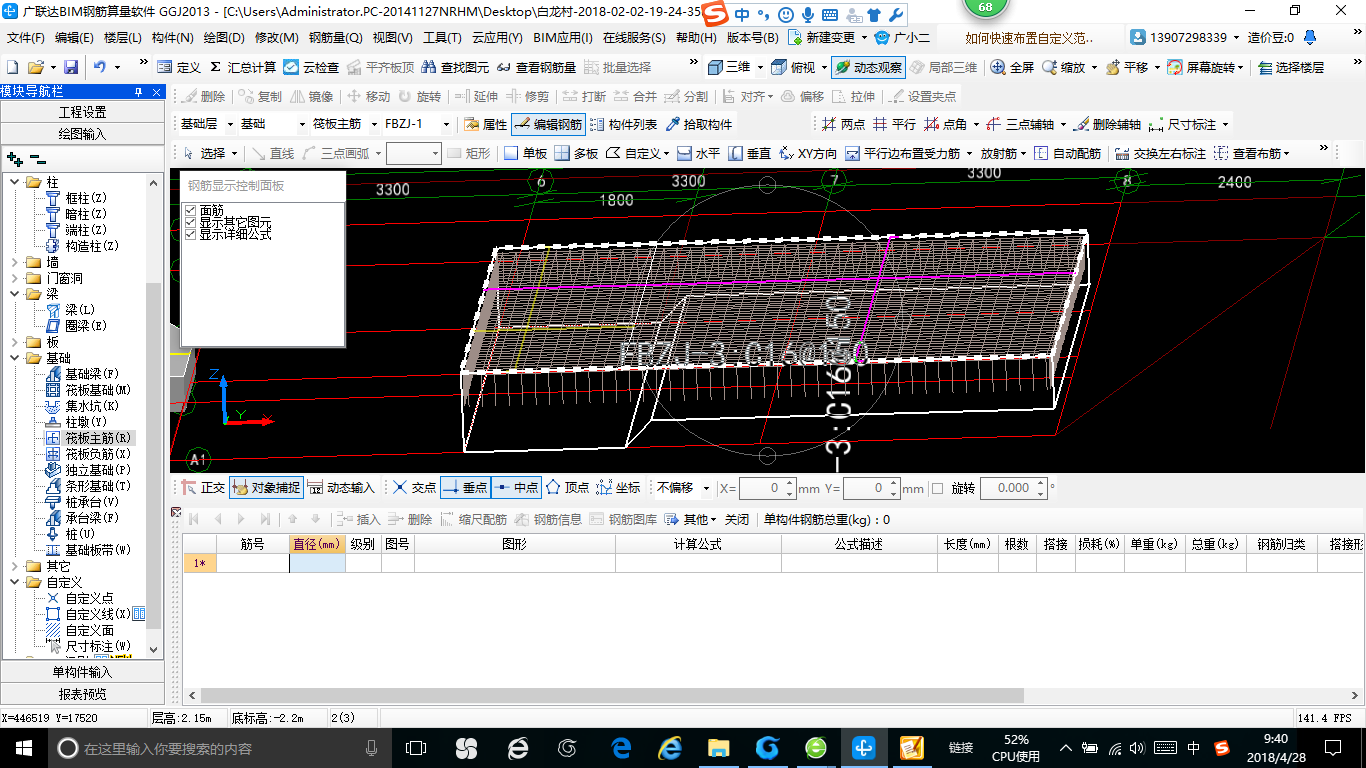This screenshot has width=1366, height=768.
Task: Open 属性 properties panel
Action: coord(485,125)
